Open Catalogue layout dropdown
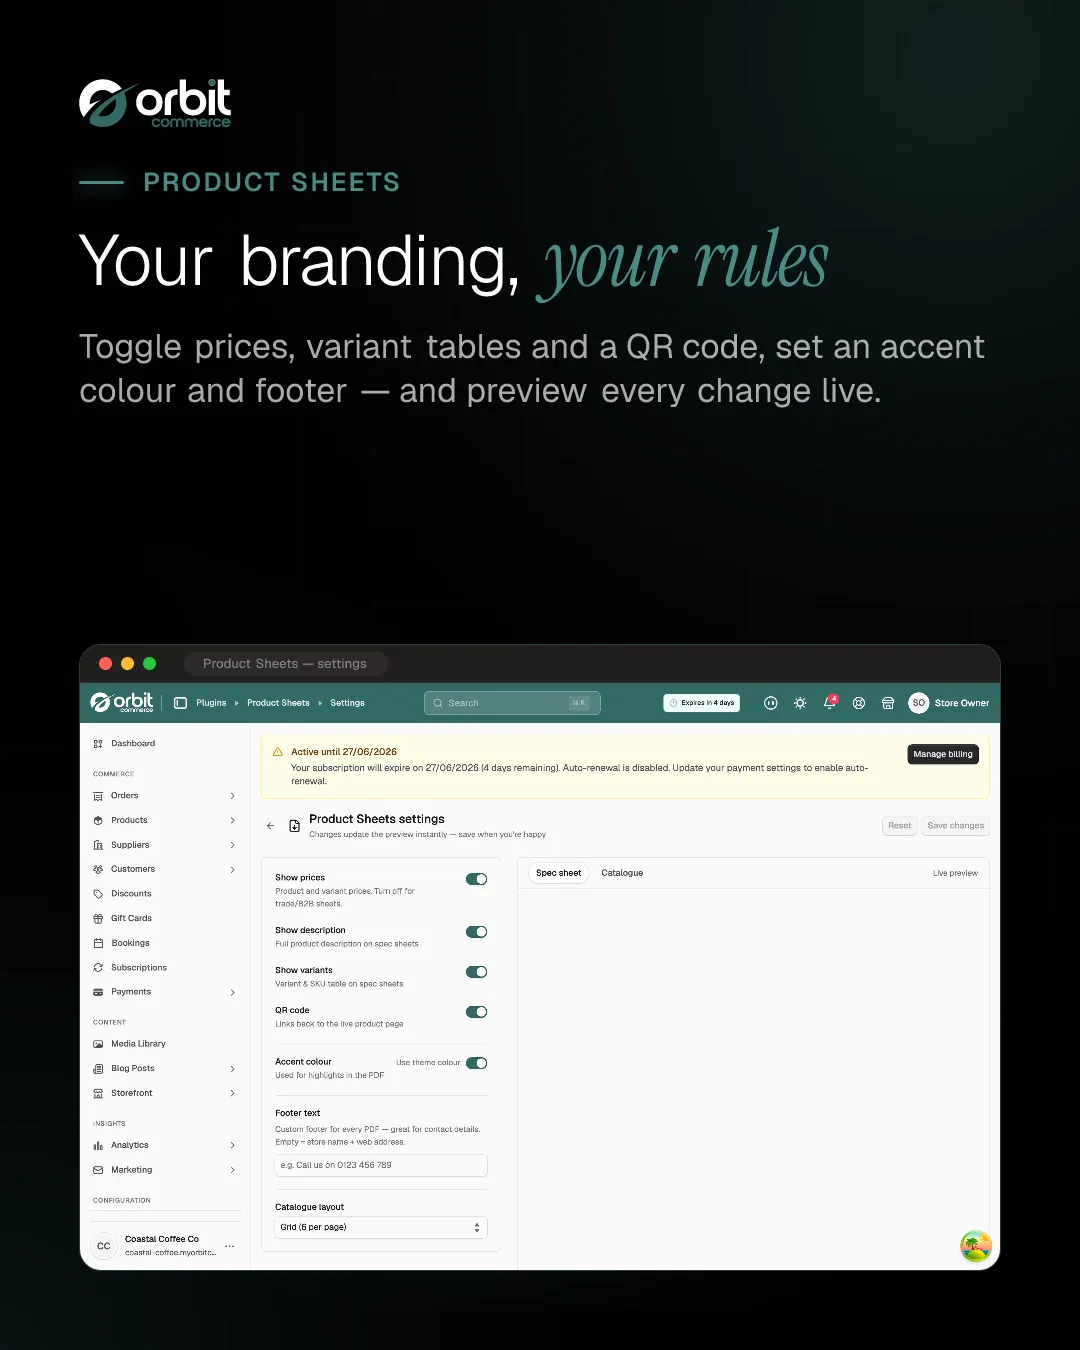Image resolution: width=1080 pixels, height=1350 pixels. (x=381, y=1227)
